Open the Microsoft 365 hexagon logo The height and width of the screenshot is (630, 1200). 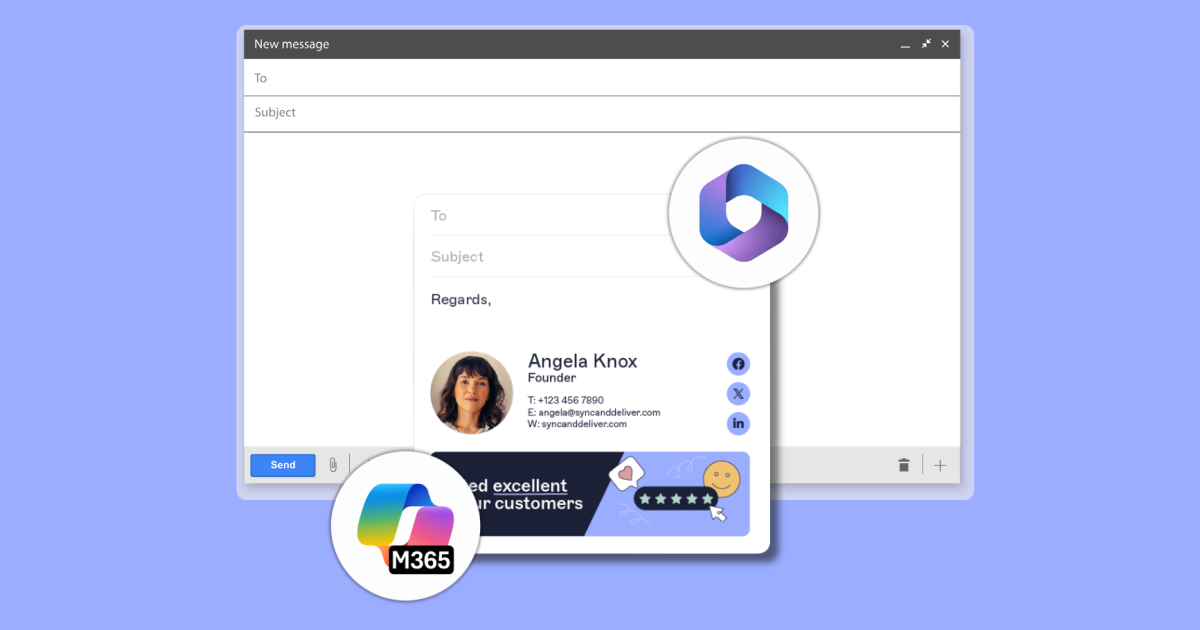tap(743, 213)
